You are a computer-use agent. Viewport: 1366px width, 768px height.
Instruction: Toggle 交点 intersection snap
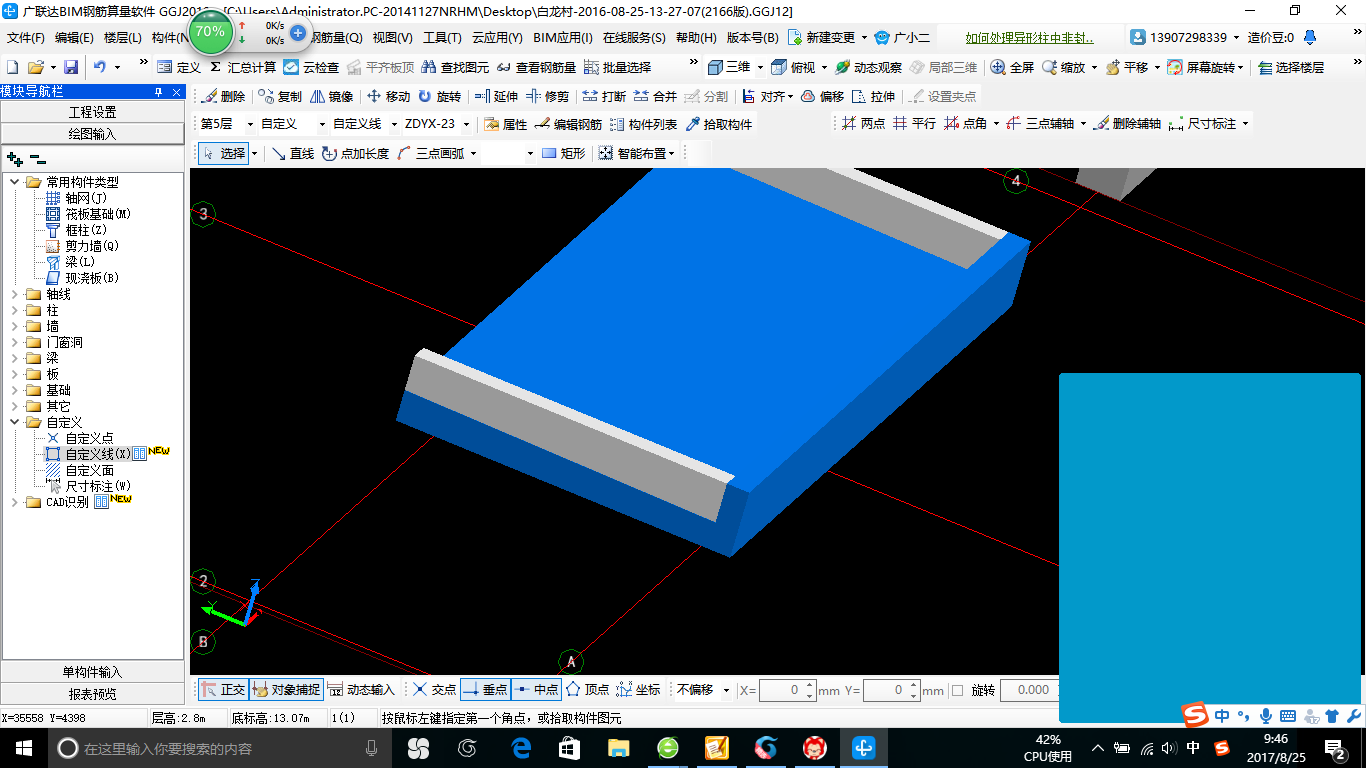coord(434,689)
